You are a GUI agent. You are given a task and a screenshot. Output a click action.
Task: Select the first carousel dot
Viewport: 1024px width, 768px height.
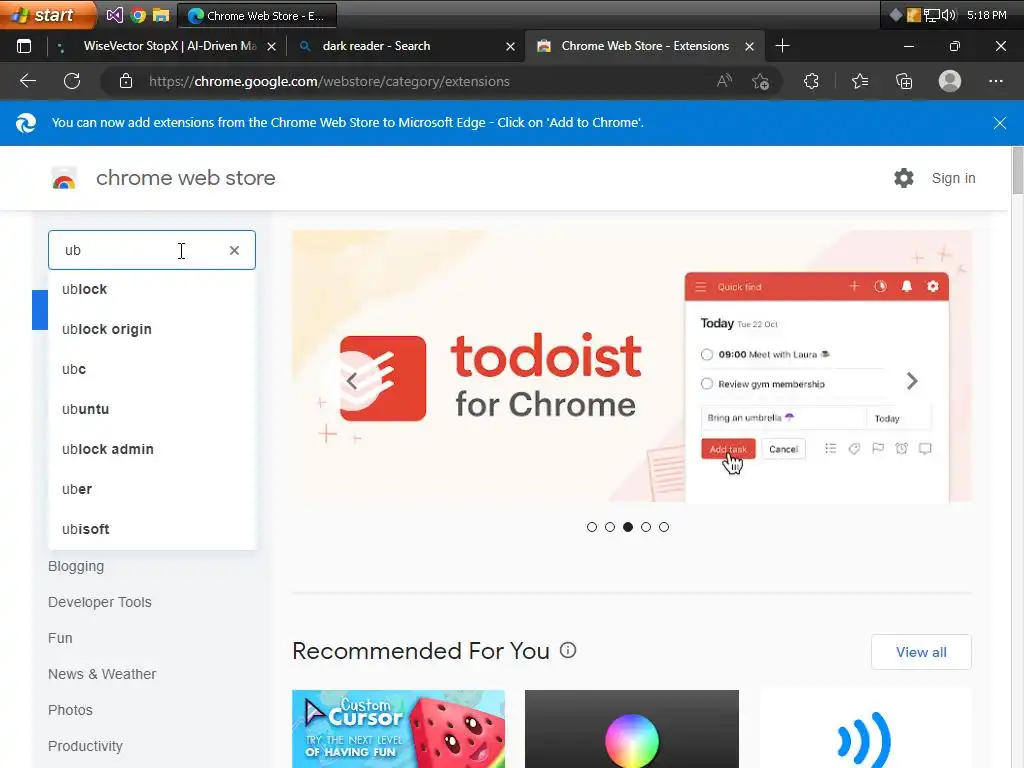[592, 527]
